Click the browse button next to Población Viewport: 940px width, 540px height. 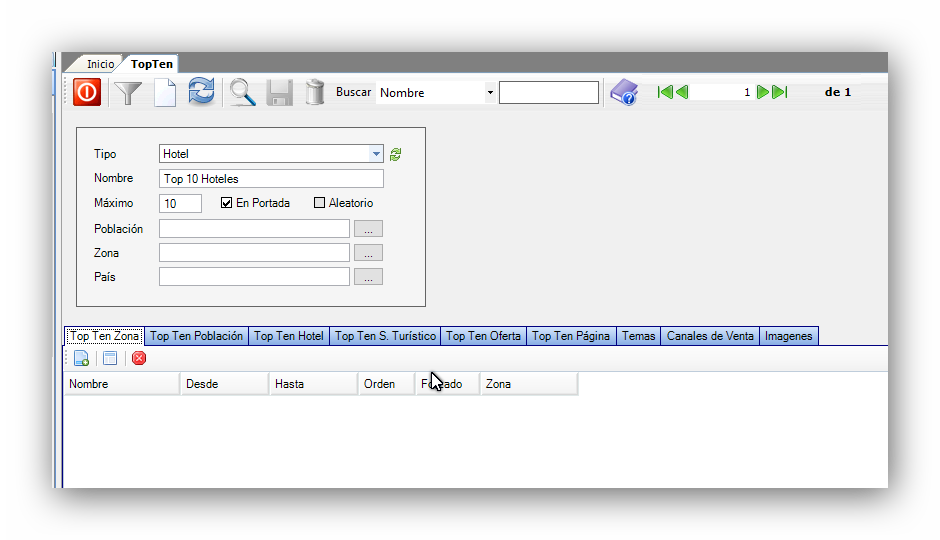368,229
